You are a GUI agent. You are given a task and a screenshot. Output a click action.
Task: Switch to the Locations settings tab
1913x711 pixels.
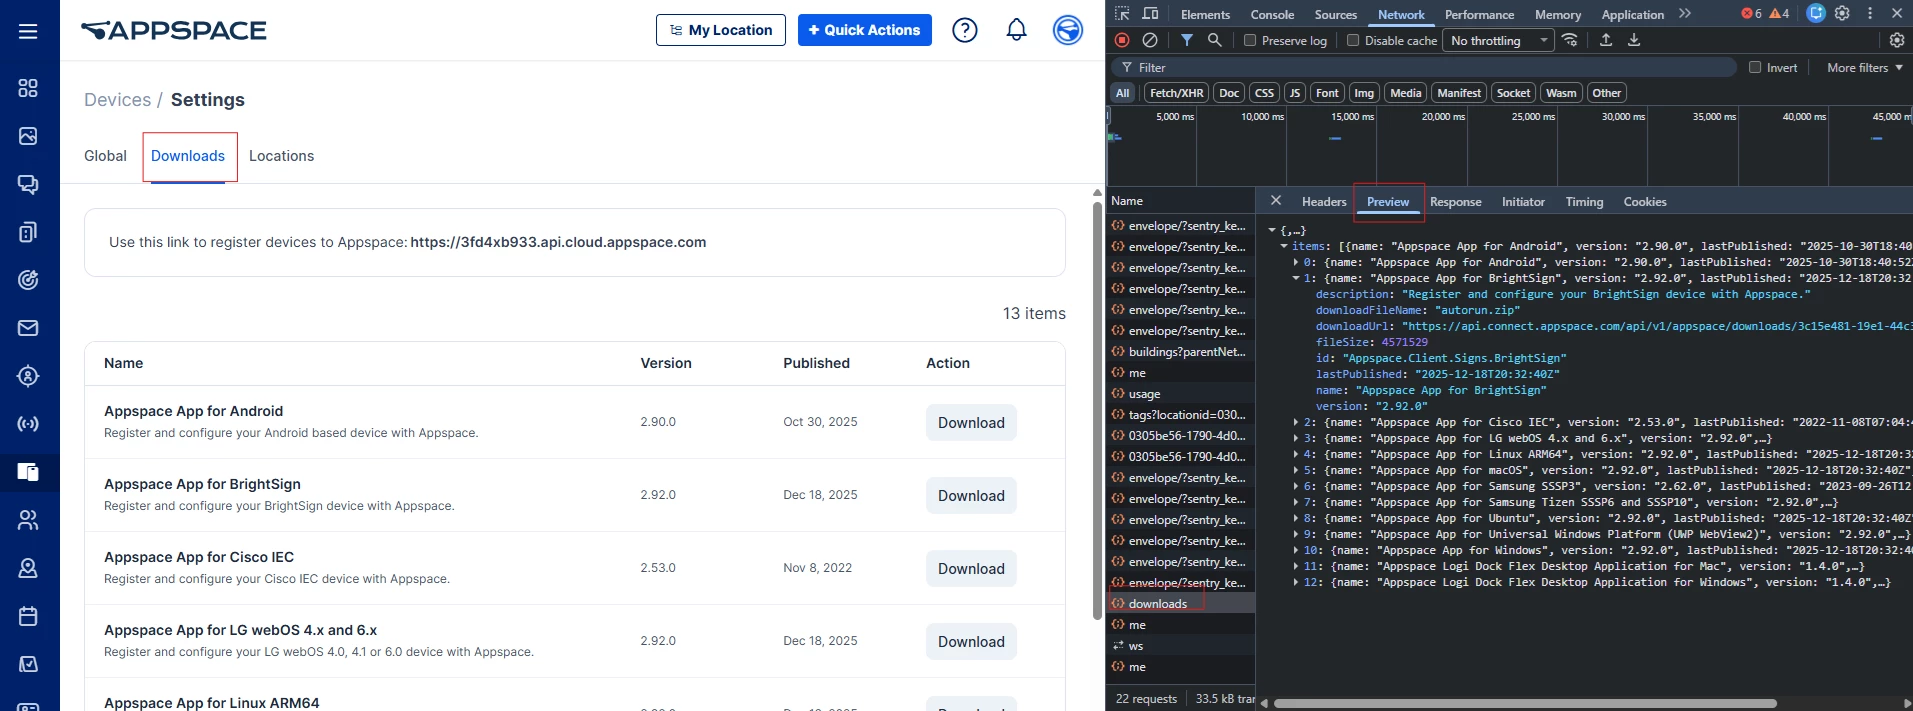[281, 156]
